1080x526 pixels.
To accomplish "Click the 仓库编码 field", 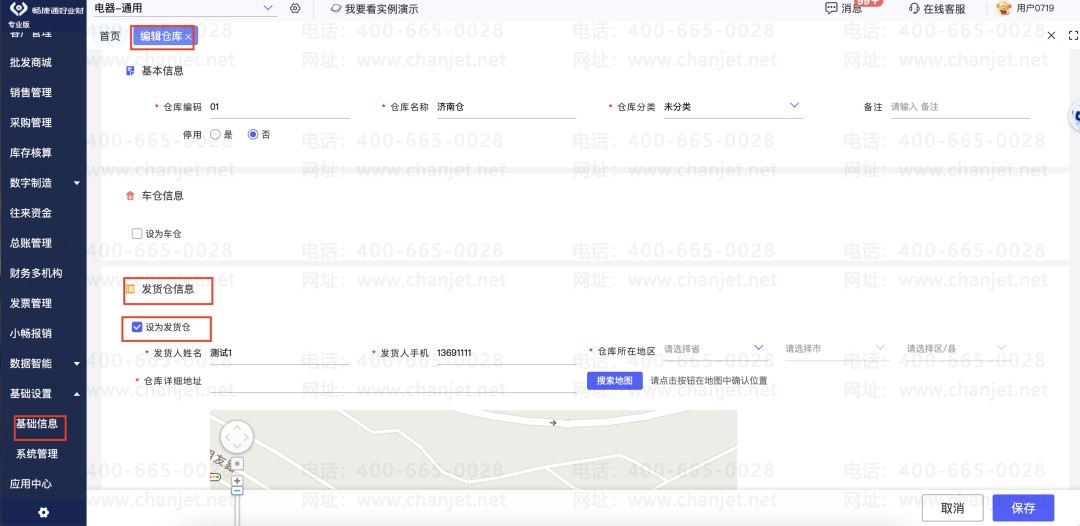I will [279, 107].
